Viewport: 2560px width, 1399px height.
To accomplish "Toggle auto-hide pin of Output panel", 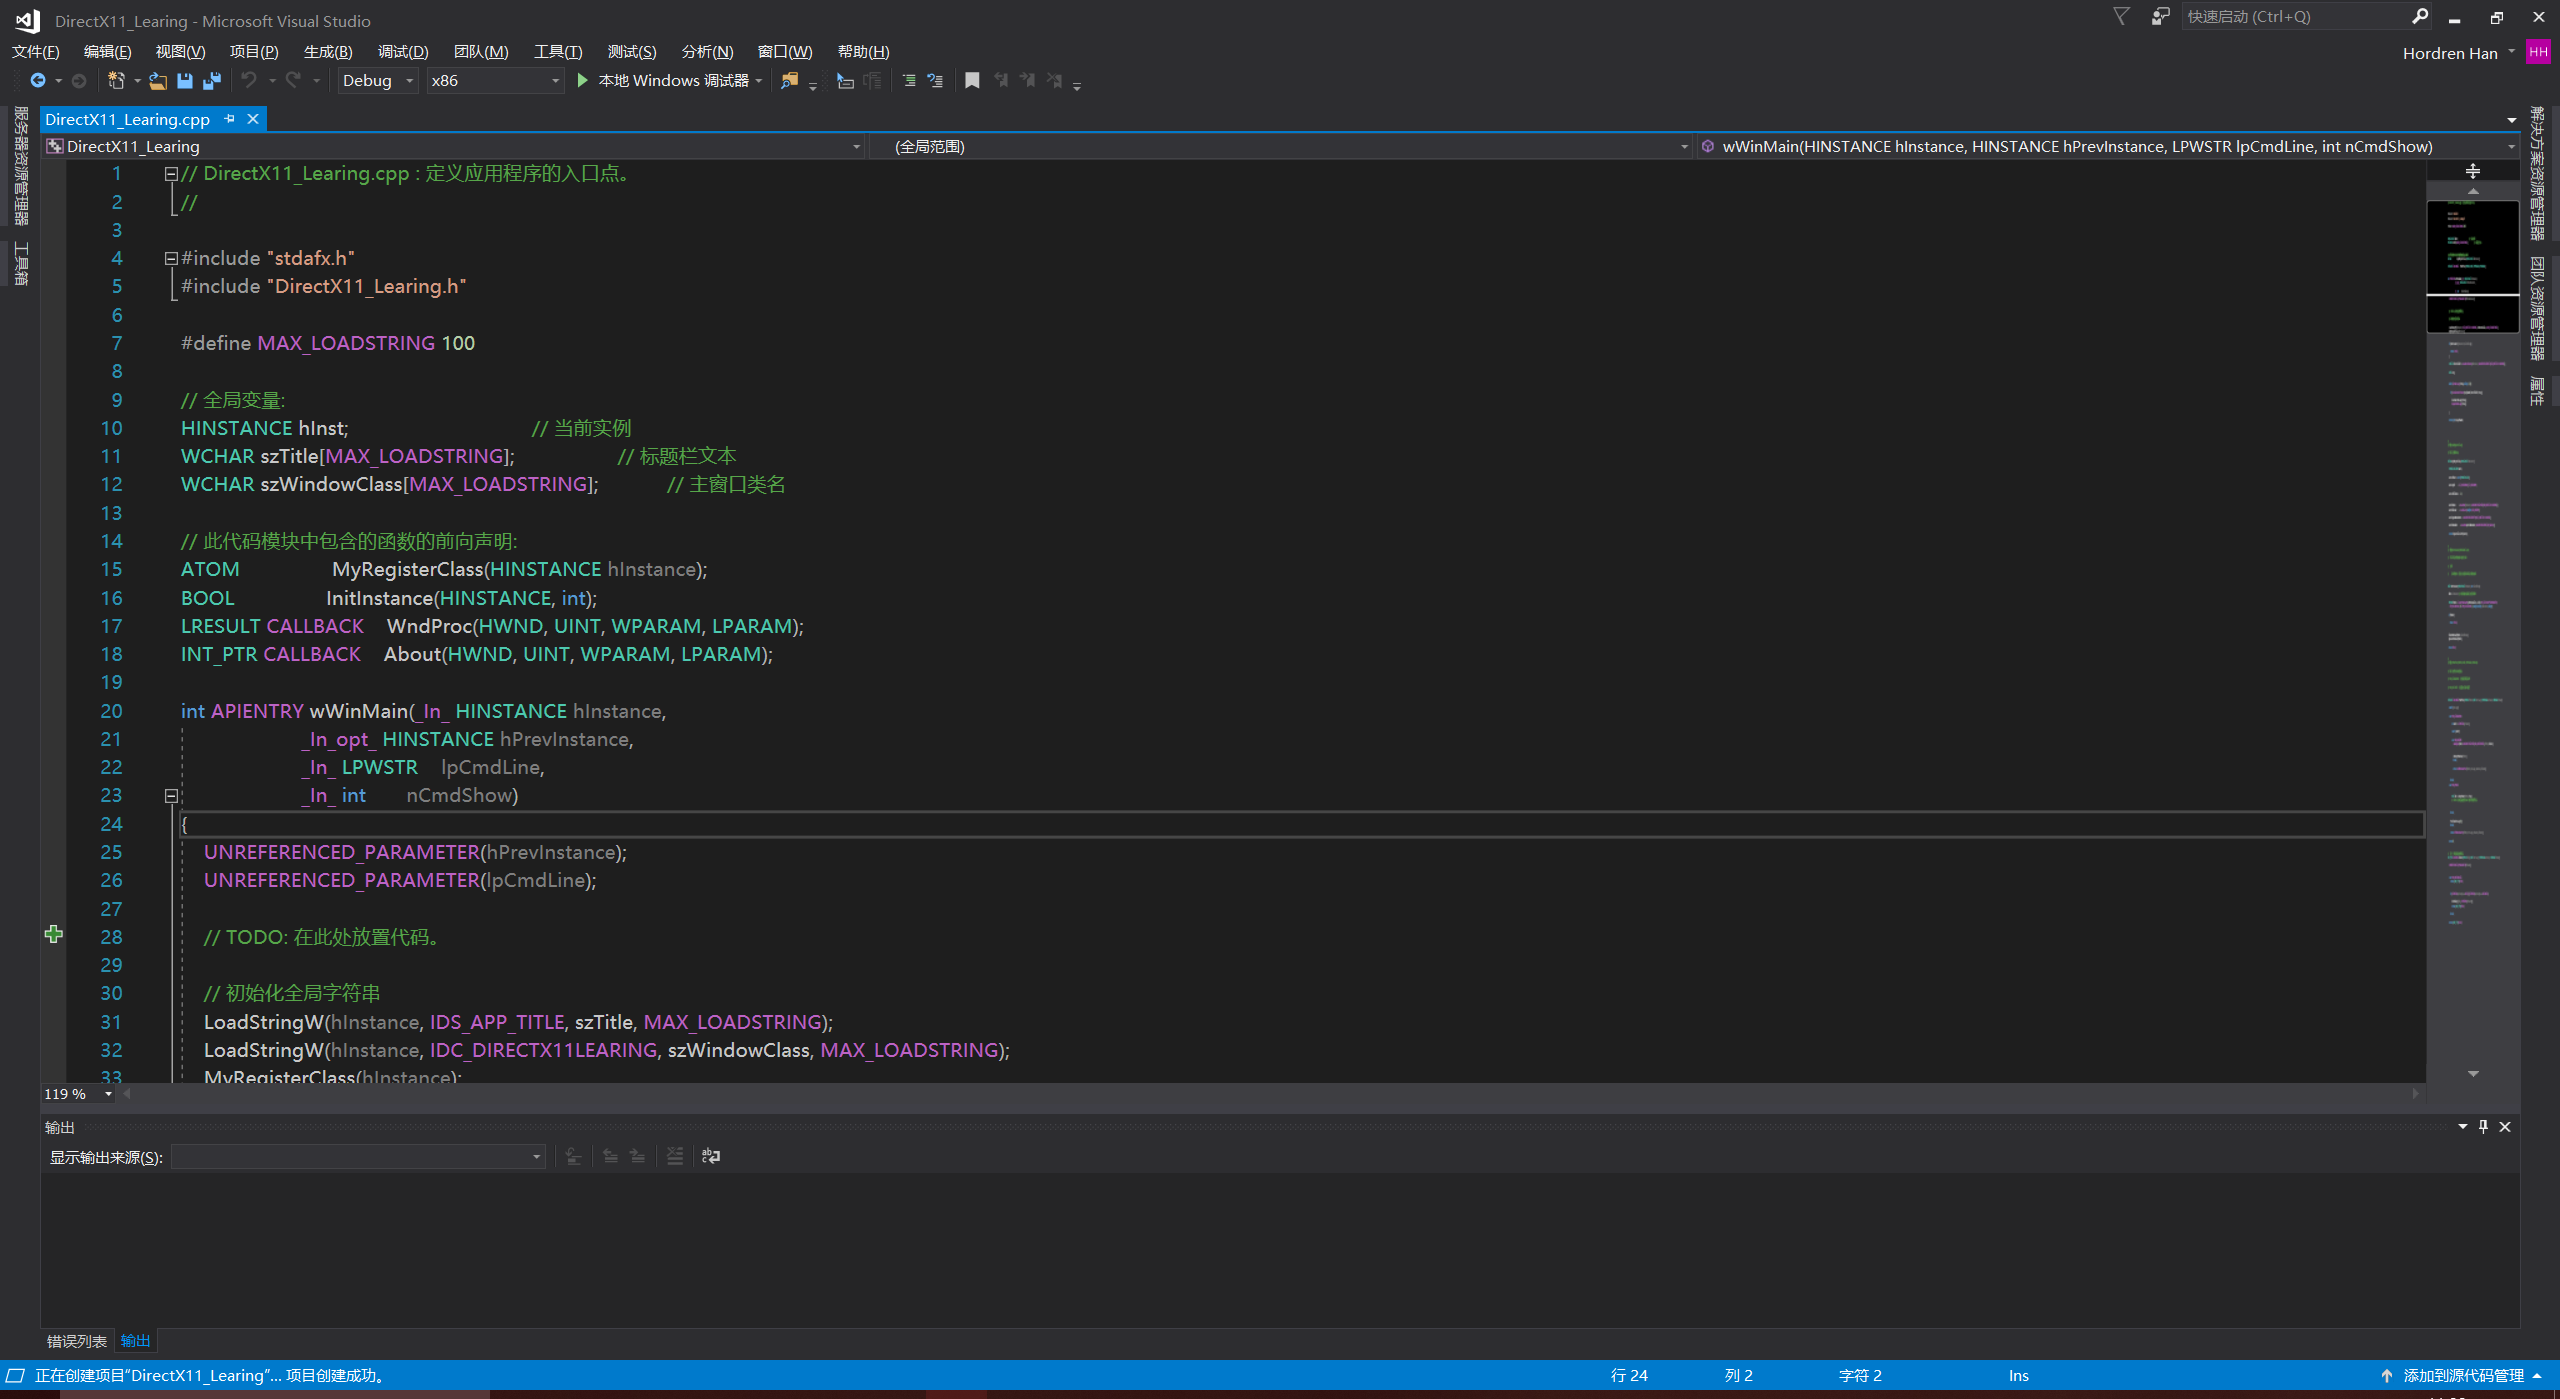I will [2483, 1127].
